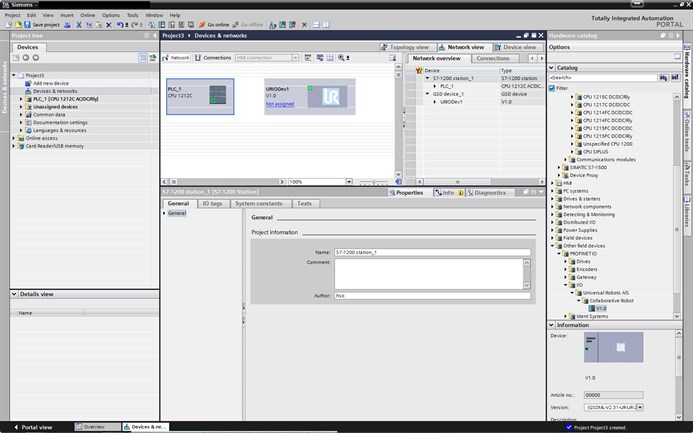Open the Tools menu

point(132,15)
